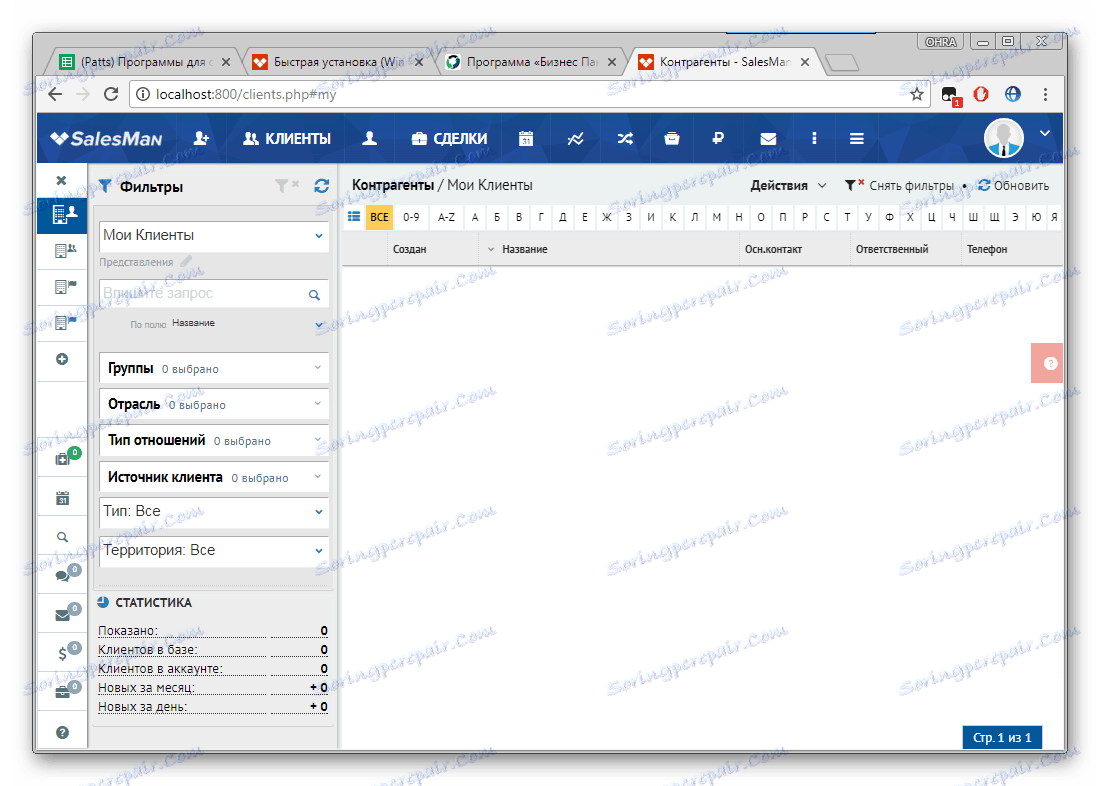
Task: Expand the Отрасль filter
Action: click(x=214, y=404)
